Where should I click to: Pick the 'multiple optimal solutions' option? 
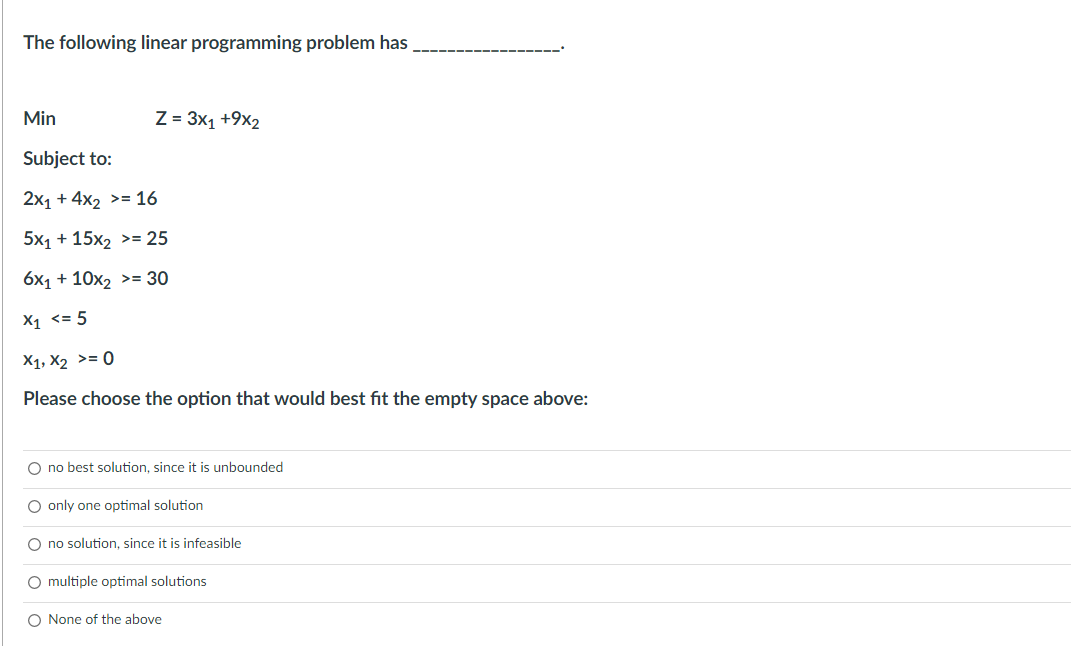click(x=130, y=581)
